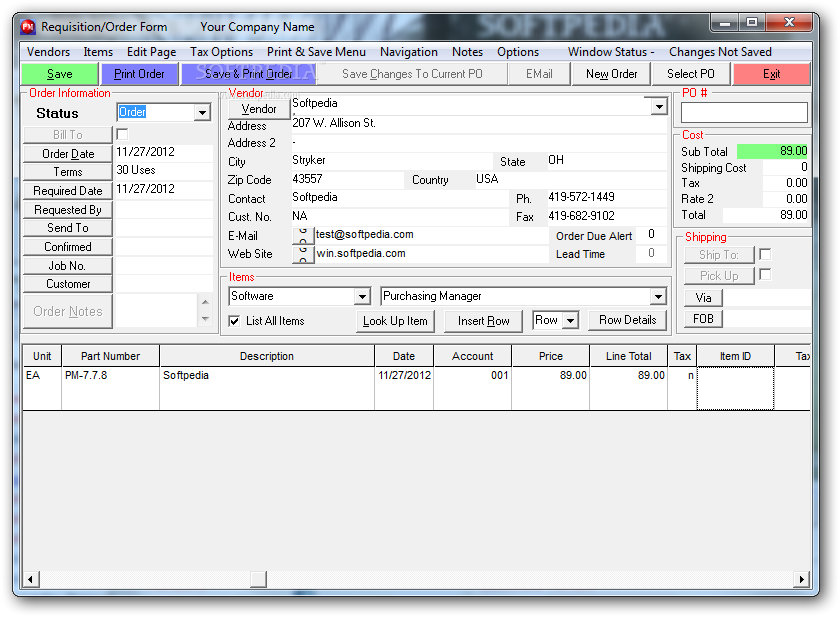Click the Print Order button

139,74
